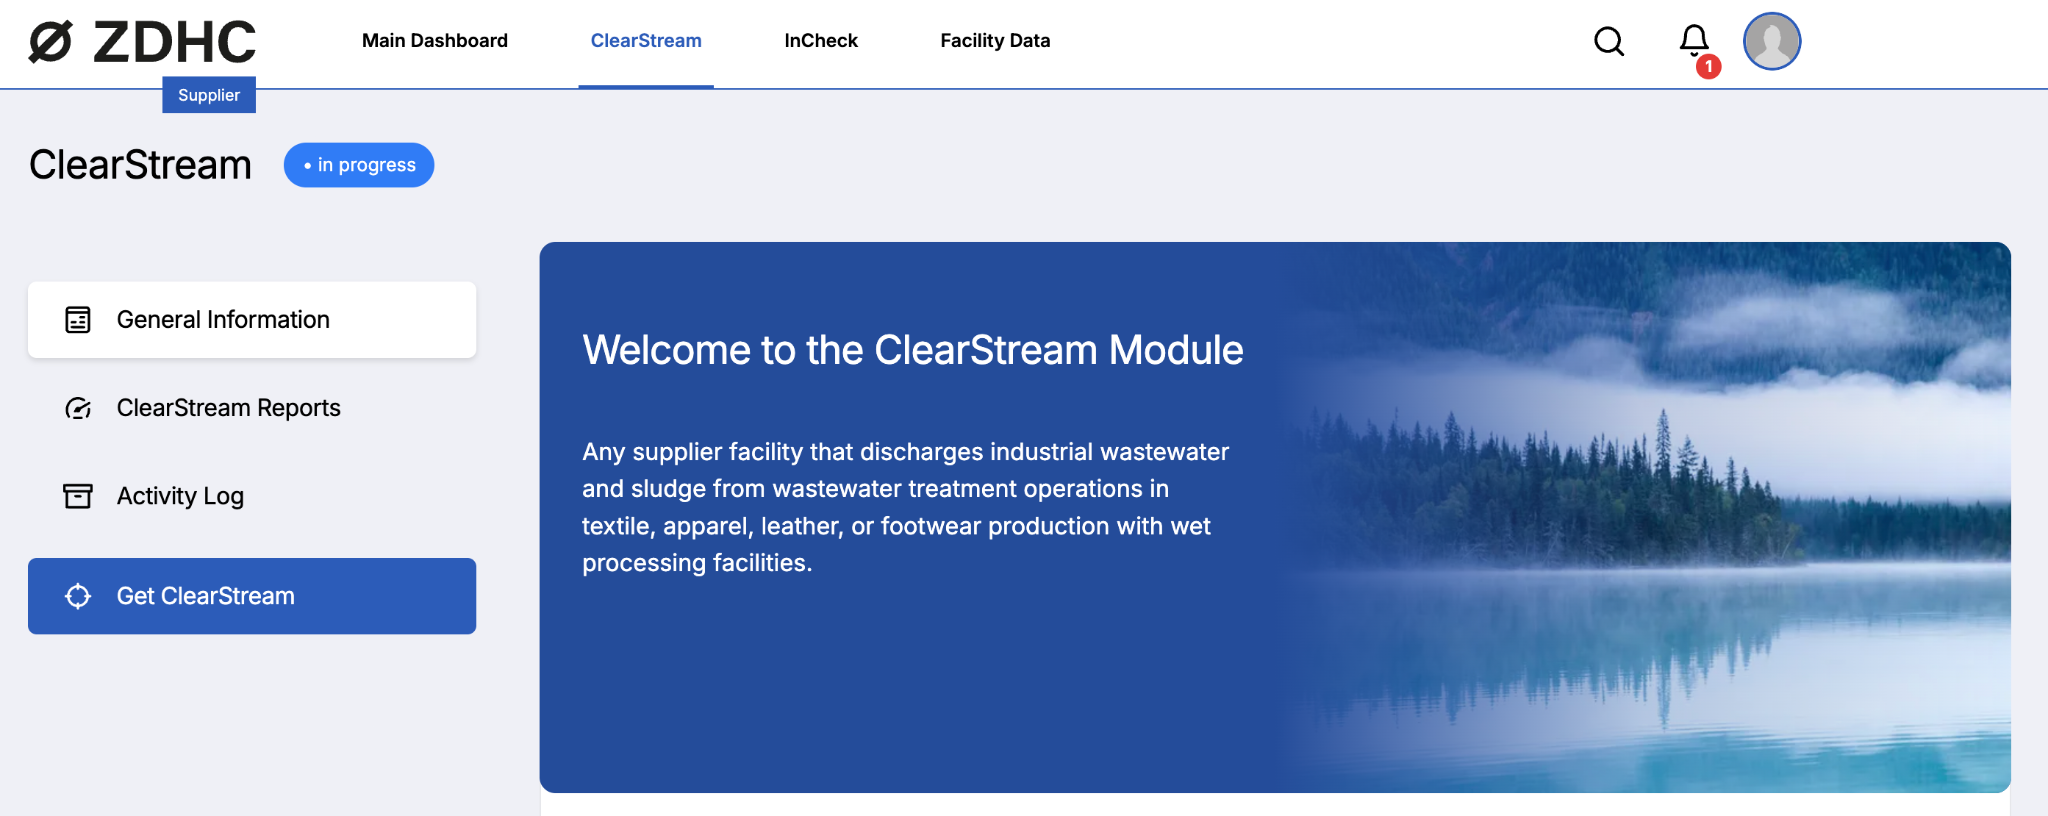
Task: Open the search magnifier icon
Action: pos(1609,41)
